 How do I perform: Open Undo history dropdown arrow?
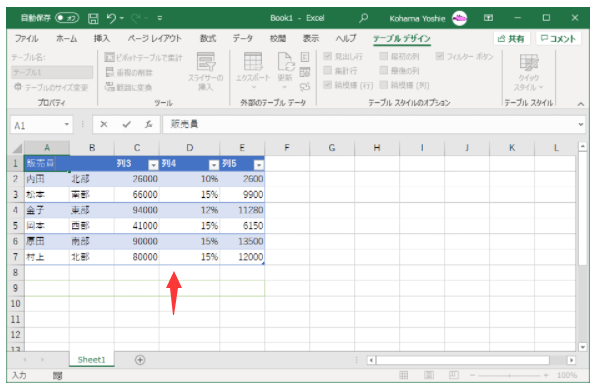point(122,18)
